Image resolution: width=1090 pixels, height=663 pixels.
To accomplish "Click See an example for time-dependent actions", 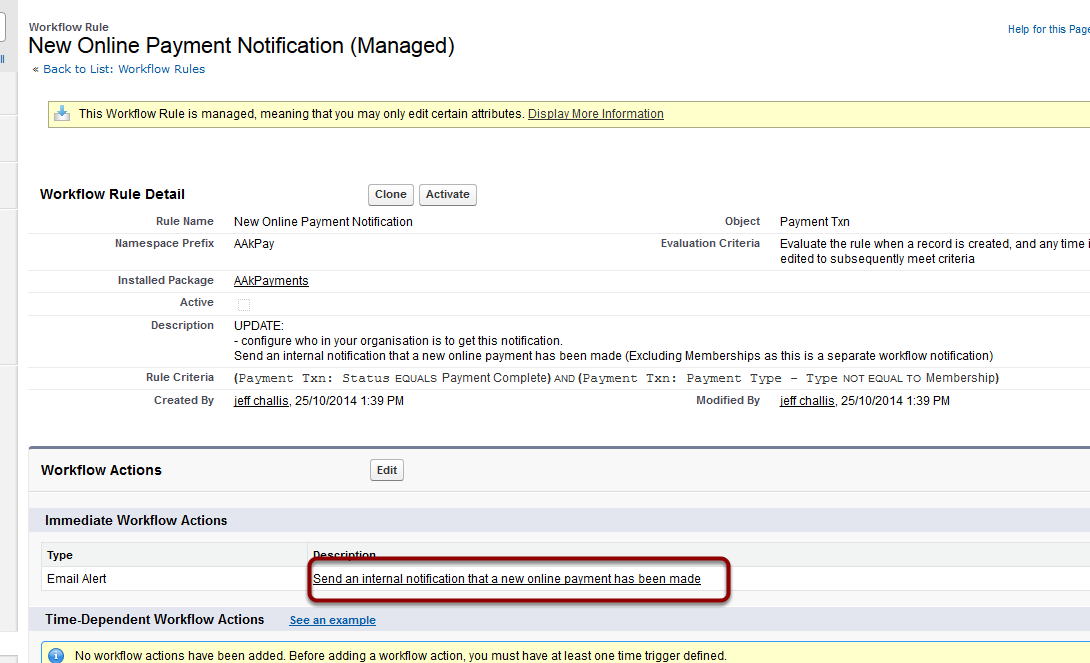I will [x=332, y=620].
